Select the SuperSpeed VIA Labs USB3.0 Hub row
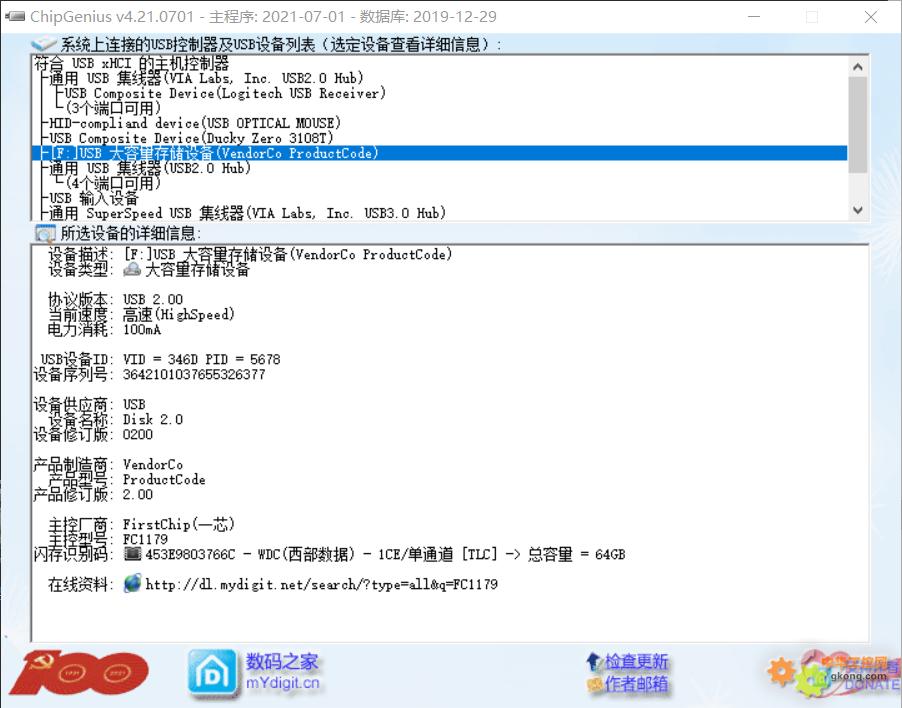902x708 pixels. pyautogui.click(x=247, y=213)
